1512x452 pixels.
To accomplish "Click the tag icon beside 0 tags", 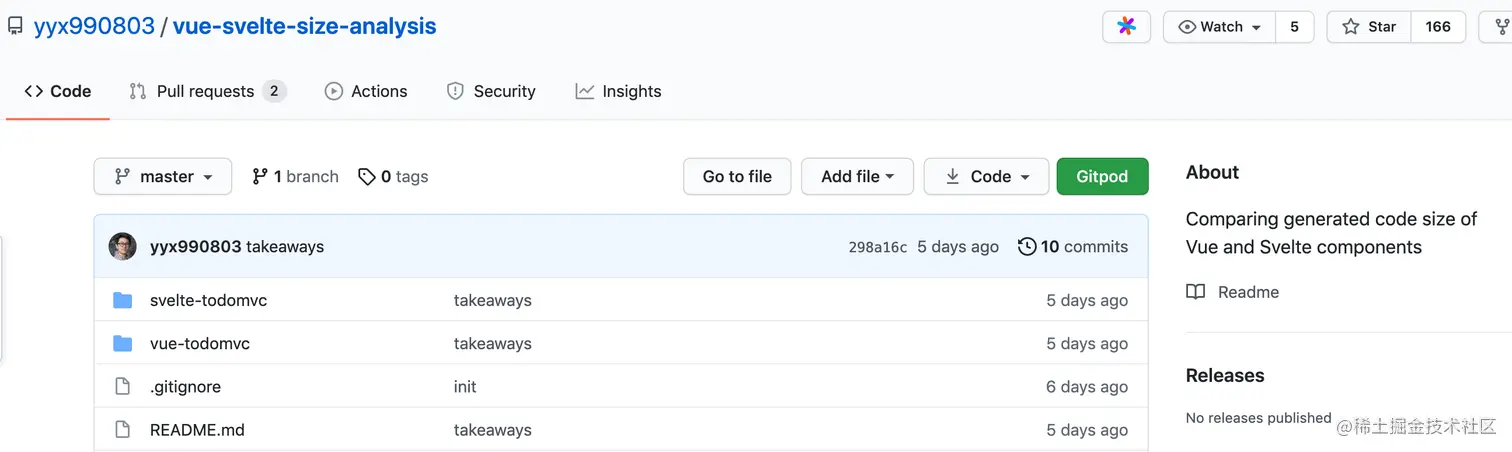I will pyautogui.click(x=367, y=177).
